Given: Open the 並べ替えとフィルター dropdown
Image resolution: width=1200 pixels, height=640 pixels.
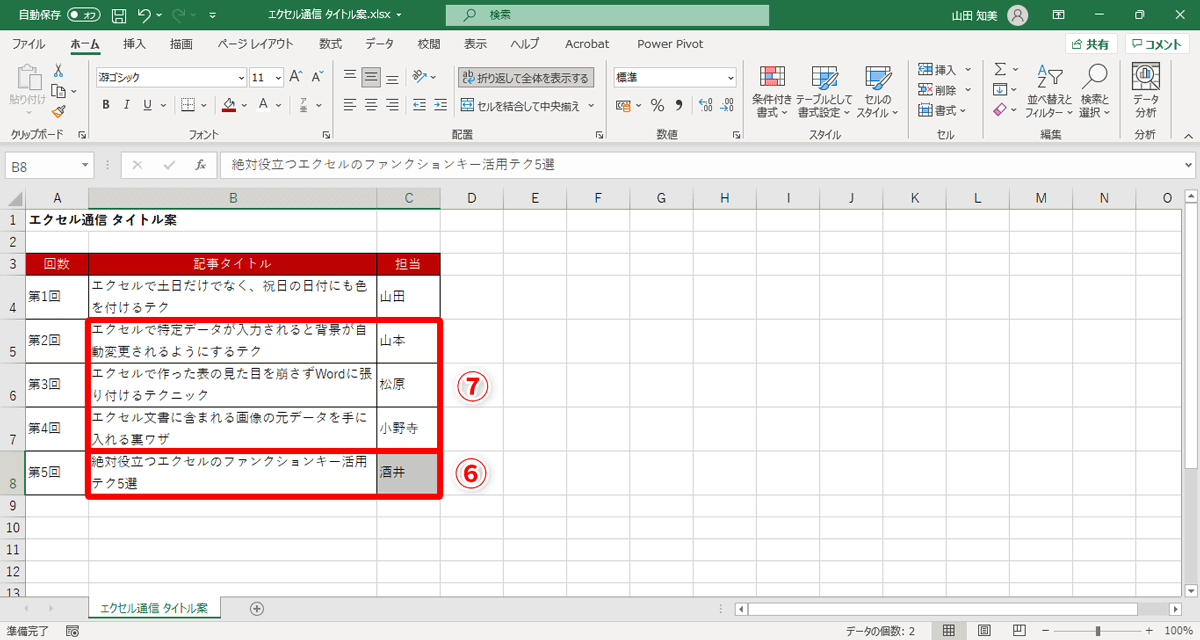Looking at the screenshot, I should coord(1048,92).
